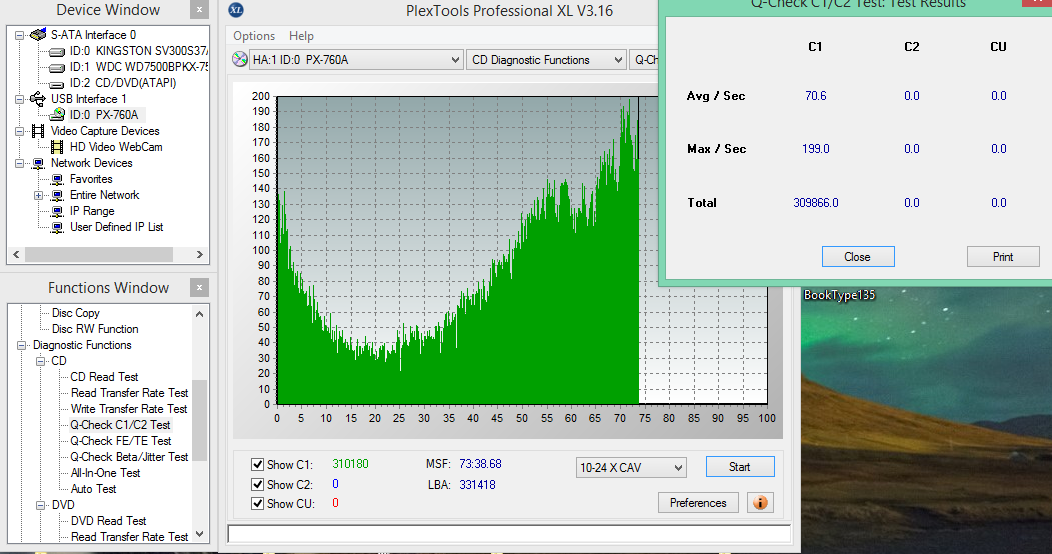Click Device Window horizontal scrollbar left arrow
Viewport: 1052px width, 554px height.
17,255
